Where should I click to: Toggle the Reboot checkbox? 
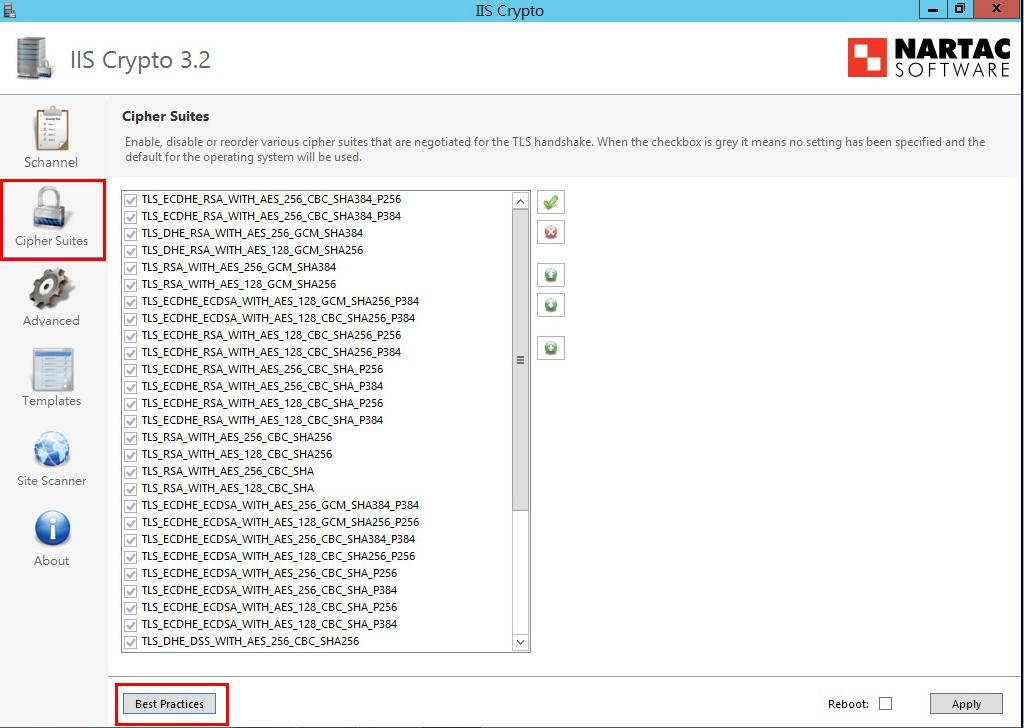(x=885, y=703)
